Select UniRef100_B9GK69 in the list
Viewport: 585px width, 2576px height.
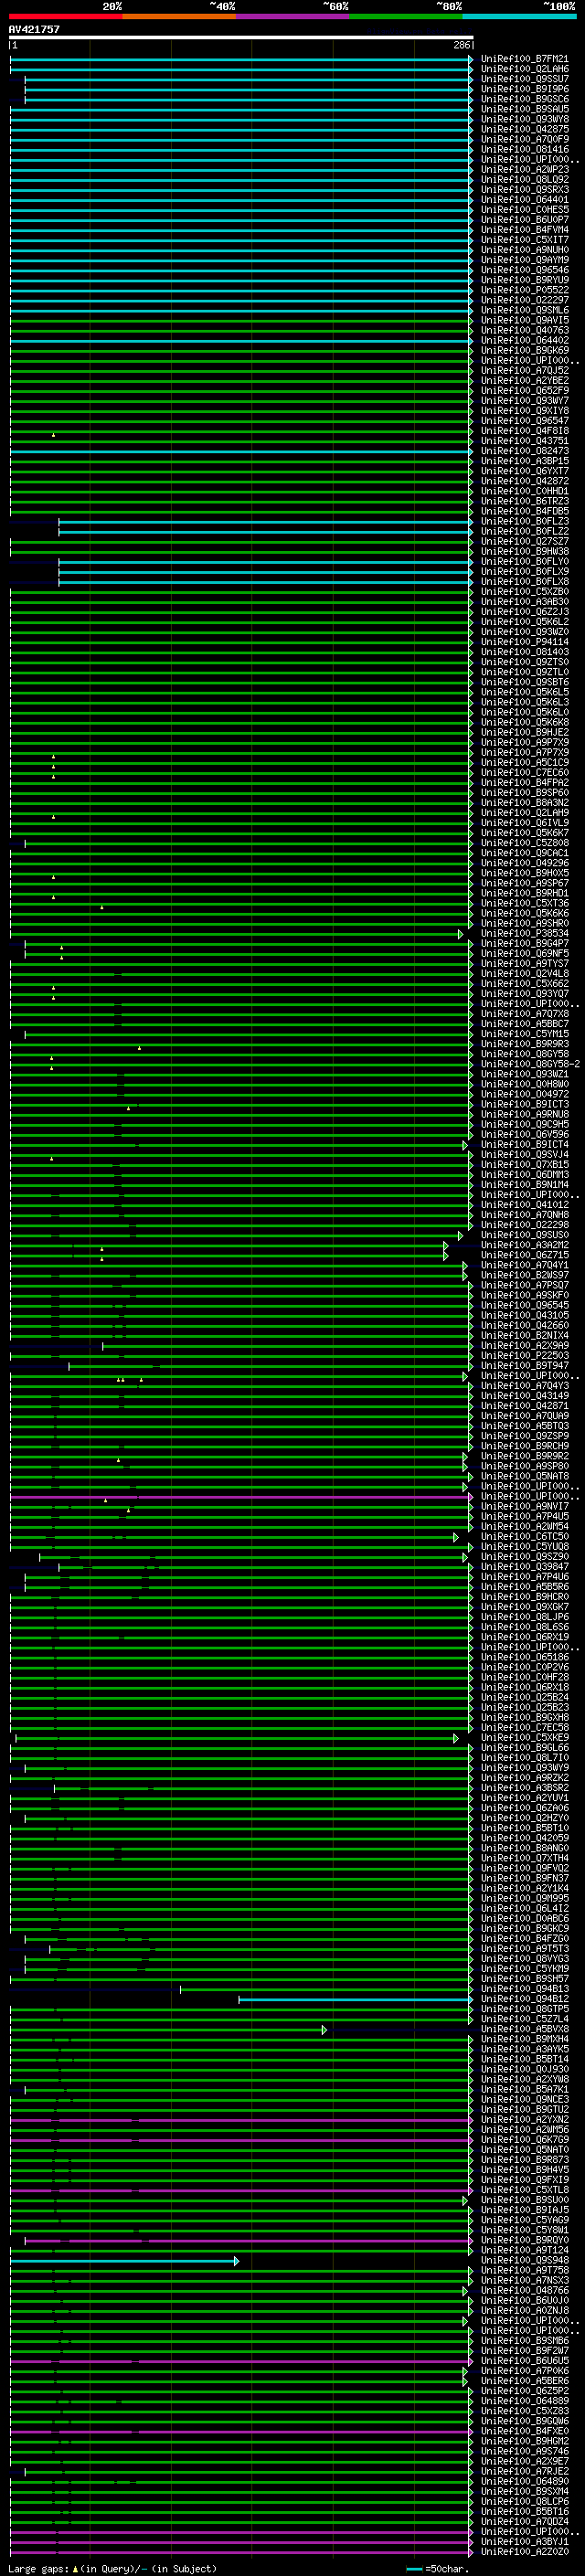pyautogui.click(x=524, y=350)
